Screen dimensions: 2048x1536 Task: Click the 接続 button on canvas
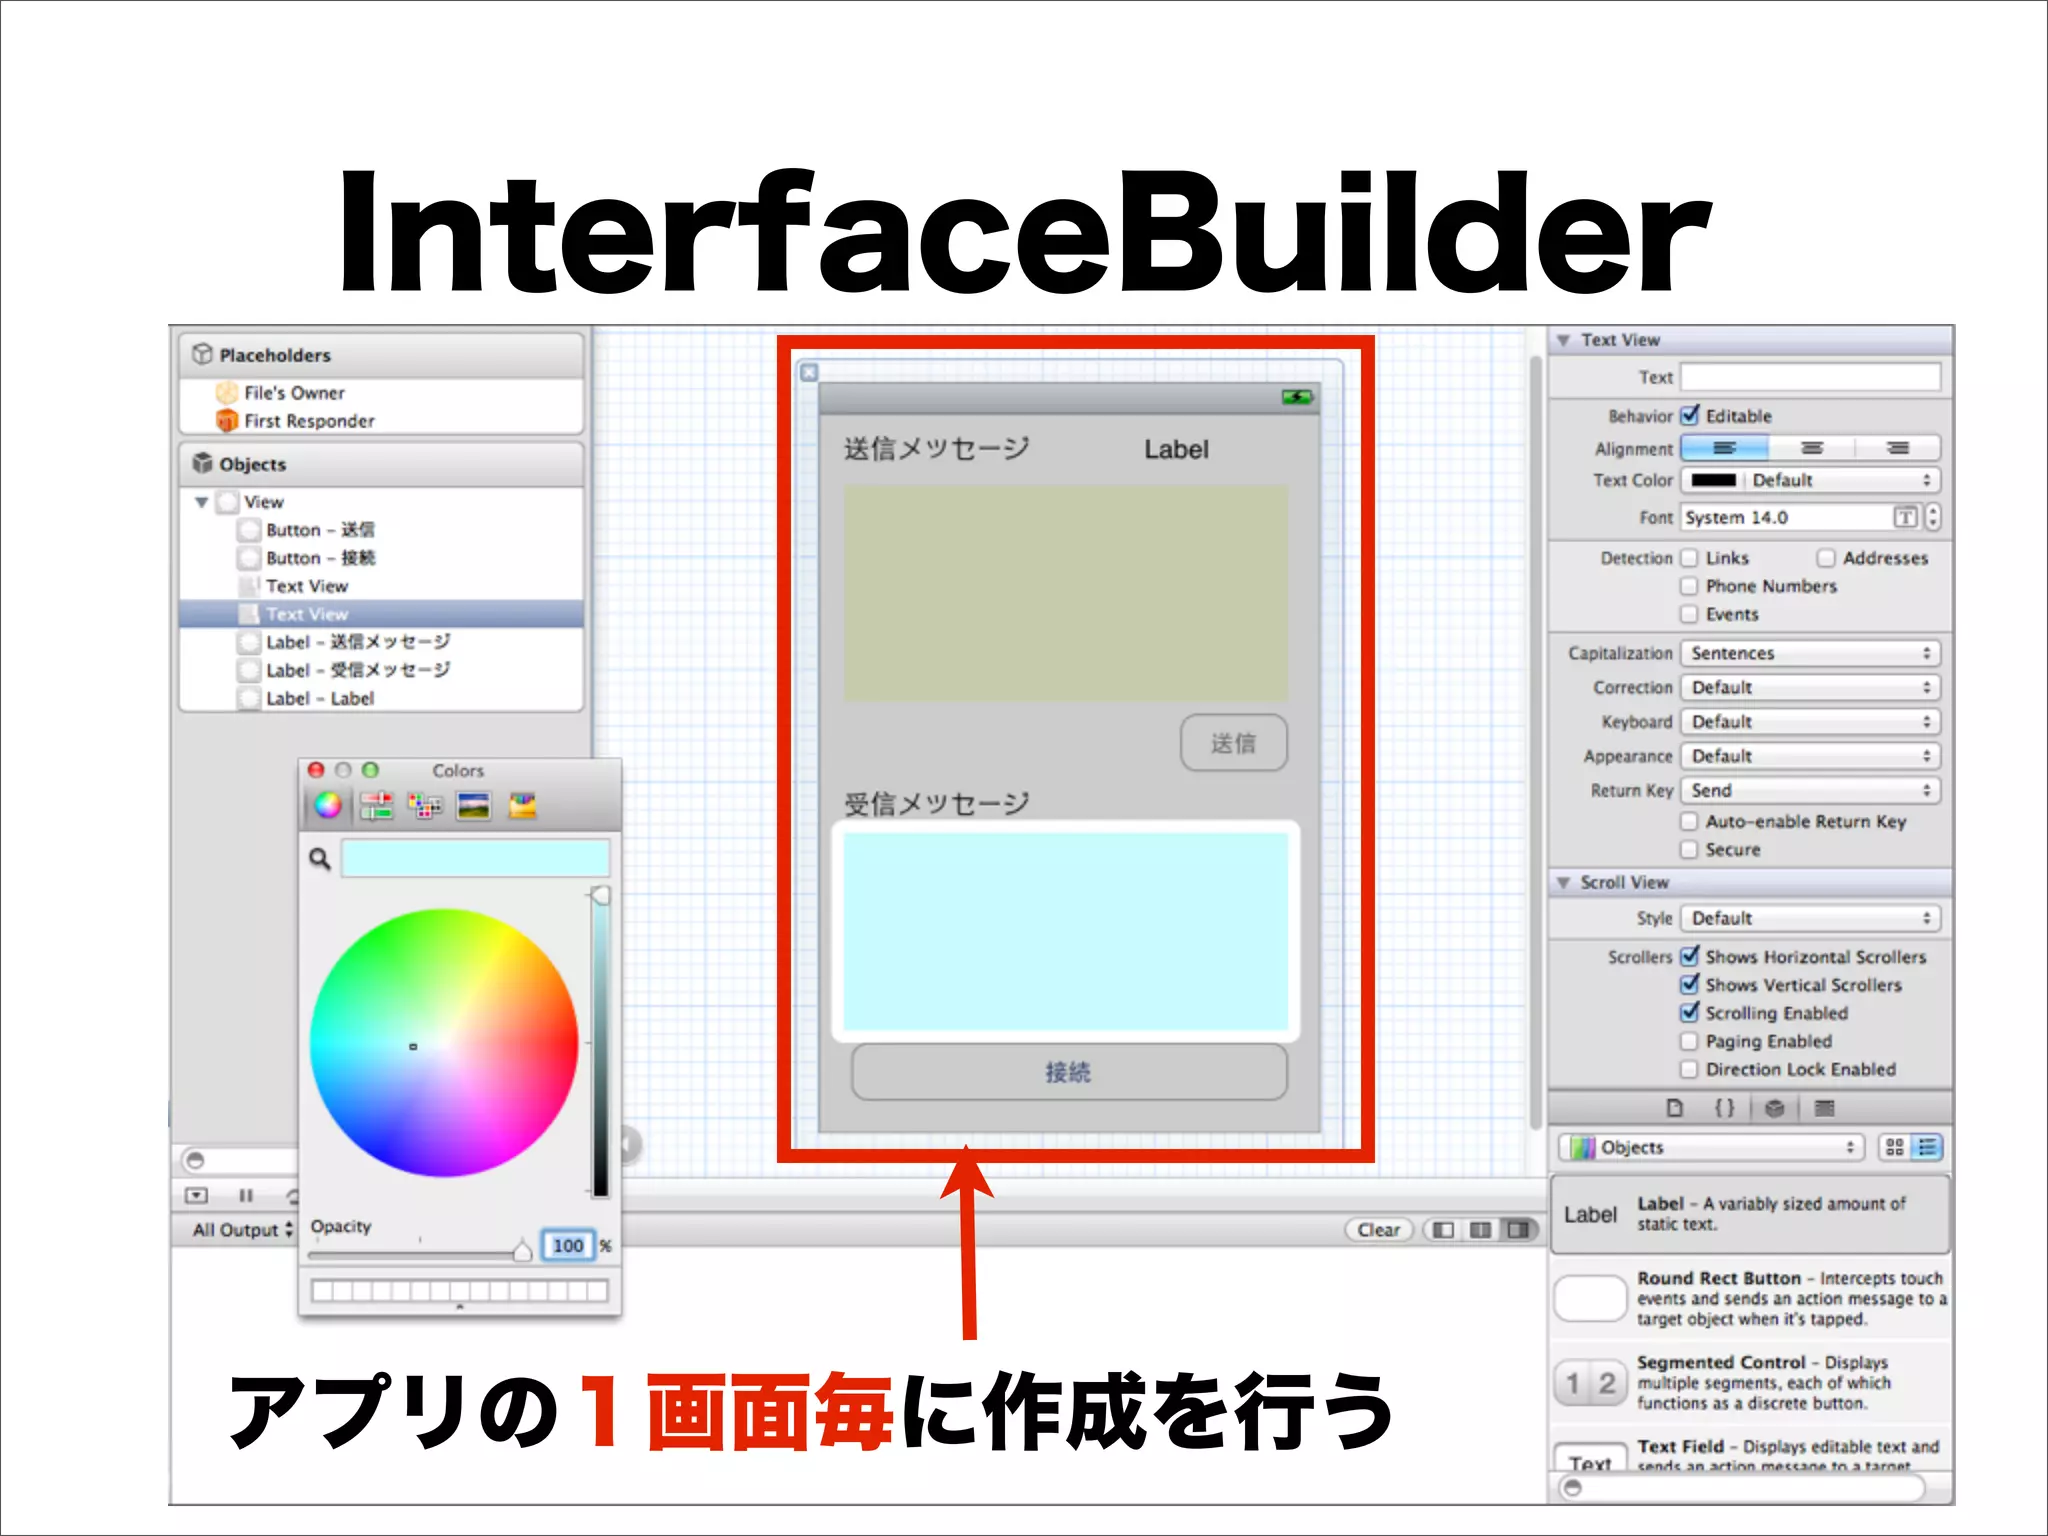pos(1068,1072)
